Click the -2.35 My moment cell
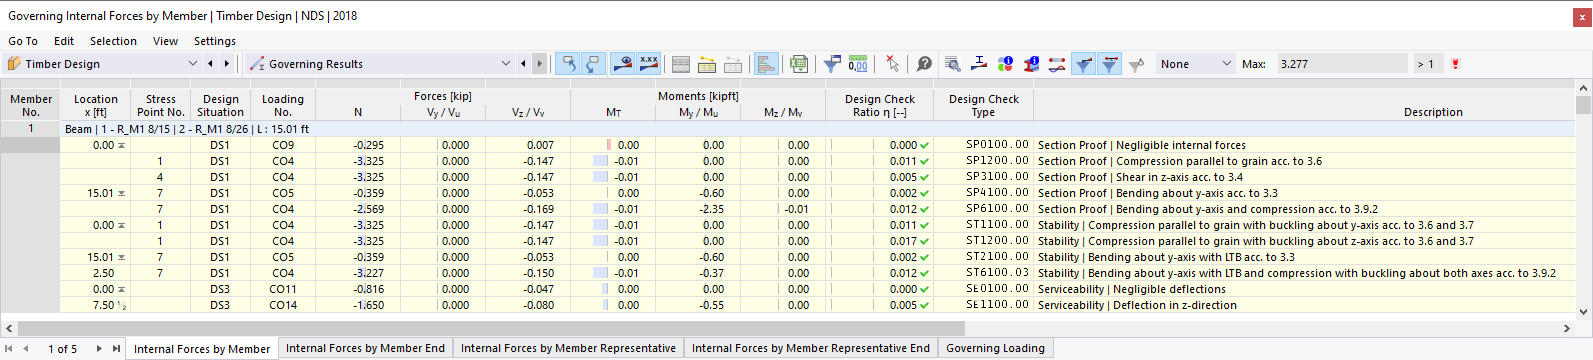1593x360 pixels. (x=711, y=209)
